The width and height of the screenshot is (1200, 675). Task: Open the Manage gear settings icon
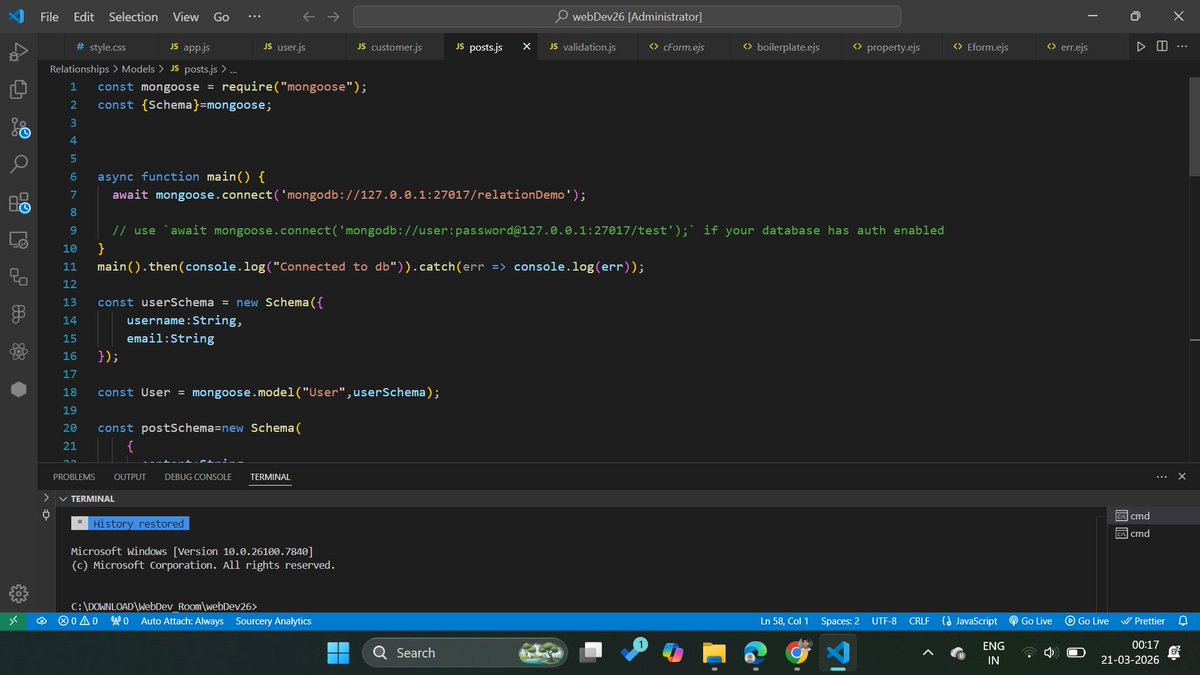point(18,592)
